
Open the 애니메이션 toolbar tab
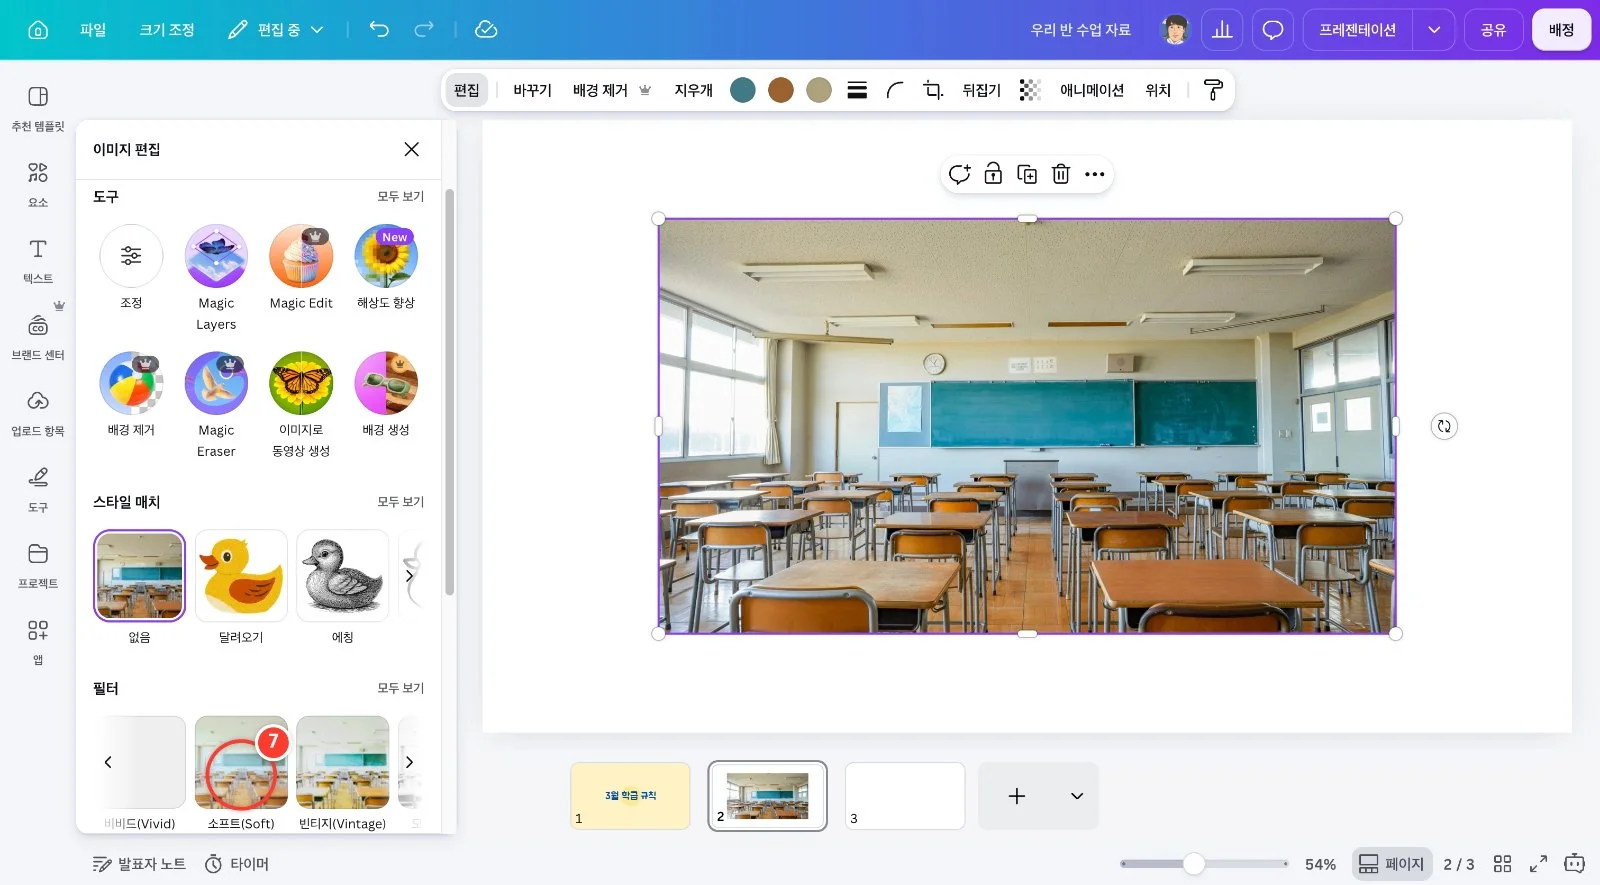(x=1092, y=90)
